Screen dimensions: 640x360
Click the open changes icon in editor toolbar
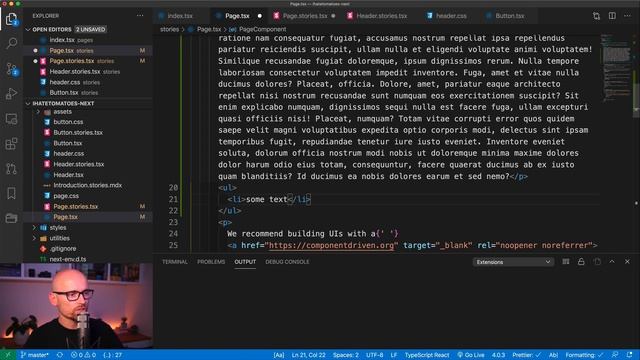[x=596, y=16]
